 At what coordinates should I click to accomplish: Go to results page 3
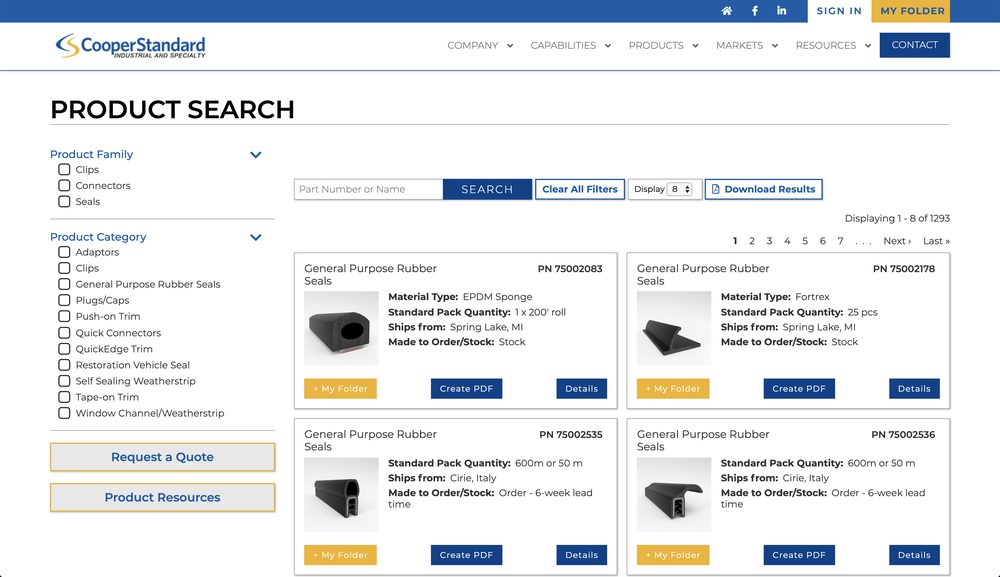click(x=769, y=241)
